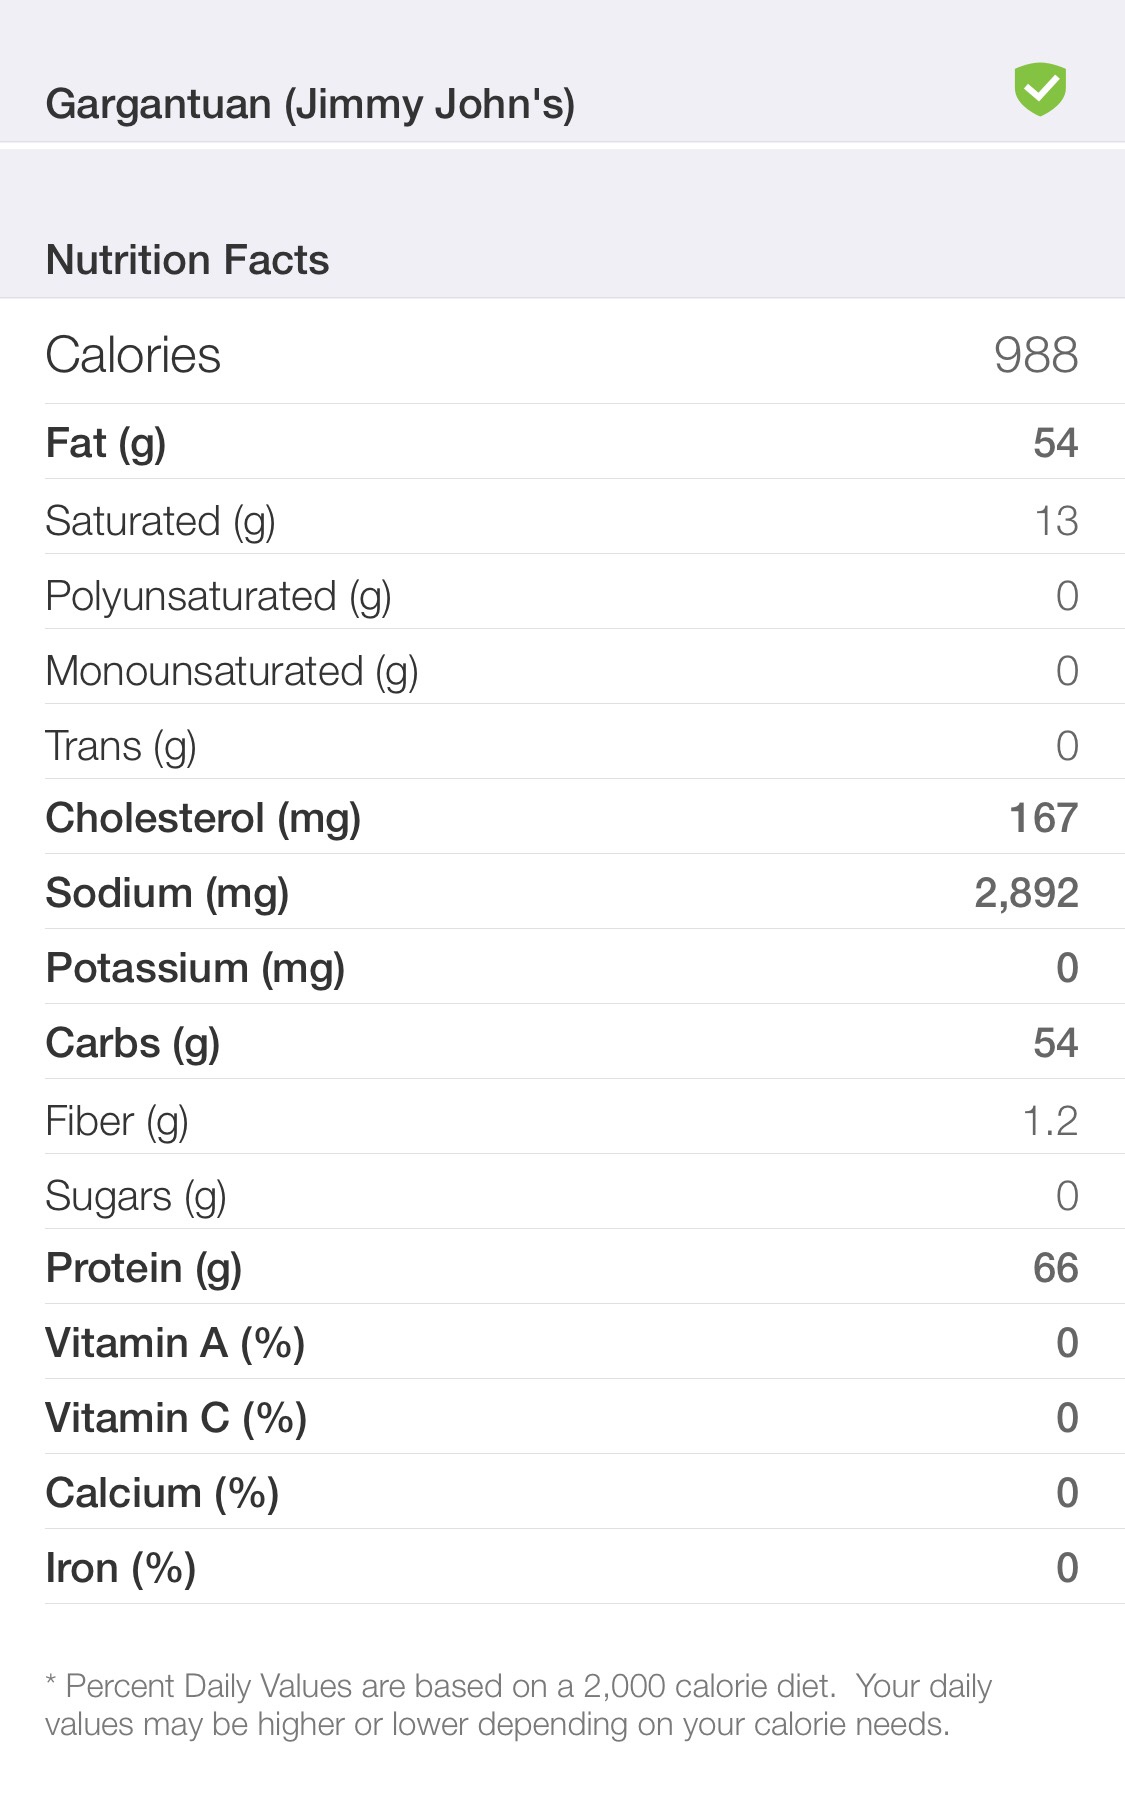This screenshot has height=1802, width=1125.
Task: Tap the Vitamin C (%) row
Action: (x=562, y=1418)
